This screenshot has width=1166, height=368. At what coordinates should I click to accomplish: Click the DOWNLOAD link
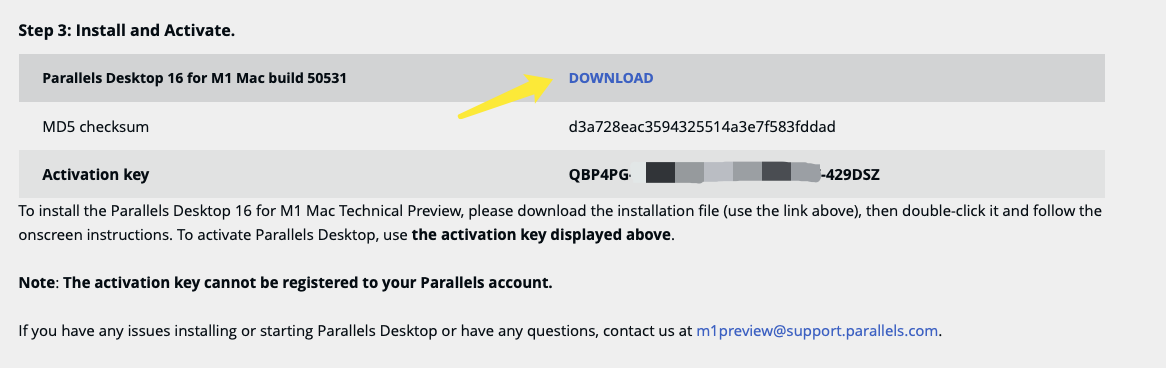(611, 78)
